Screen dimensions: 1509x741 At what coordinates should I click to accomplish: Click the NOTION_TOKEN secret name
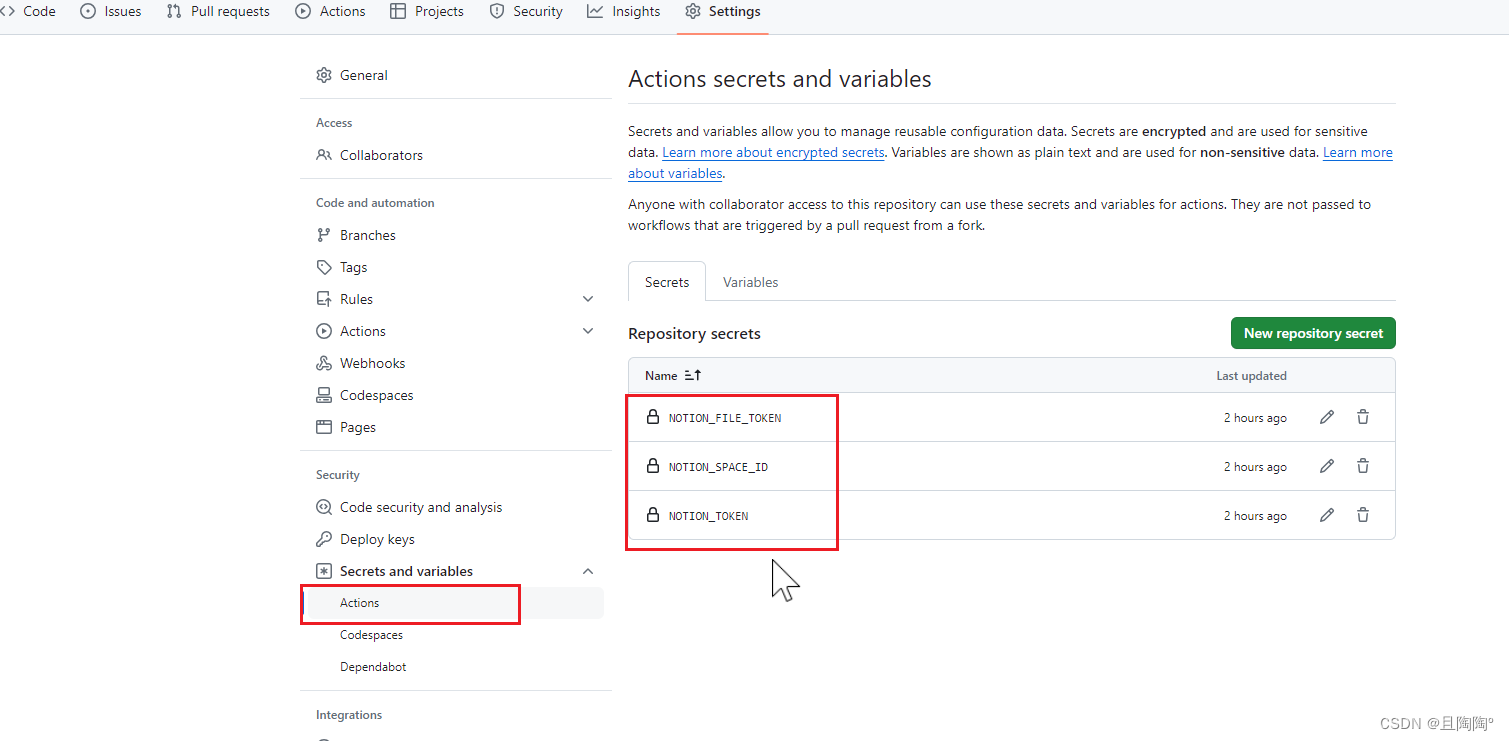[708, 516]
